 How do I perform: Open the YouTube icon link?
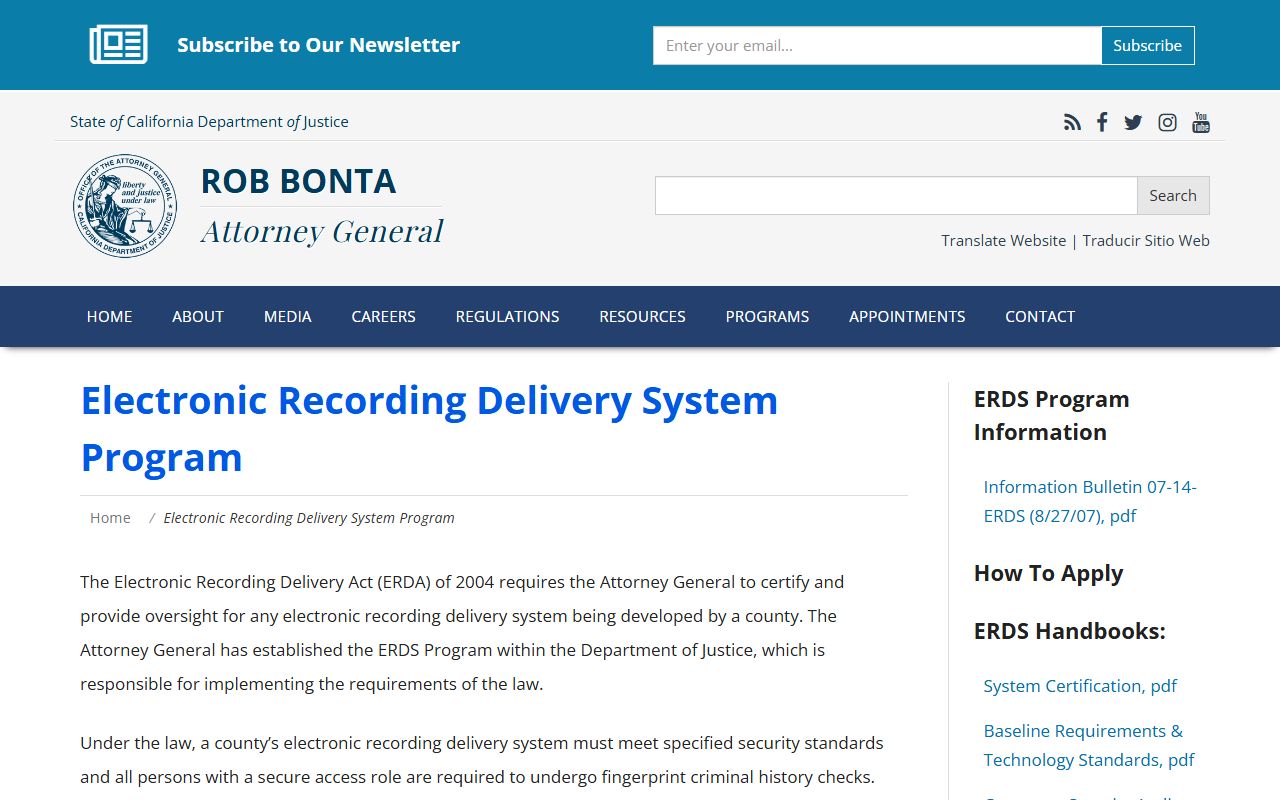click(x=1201, y=122)
